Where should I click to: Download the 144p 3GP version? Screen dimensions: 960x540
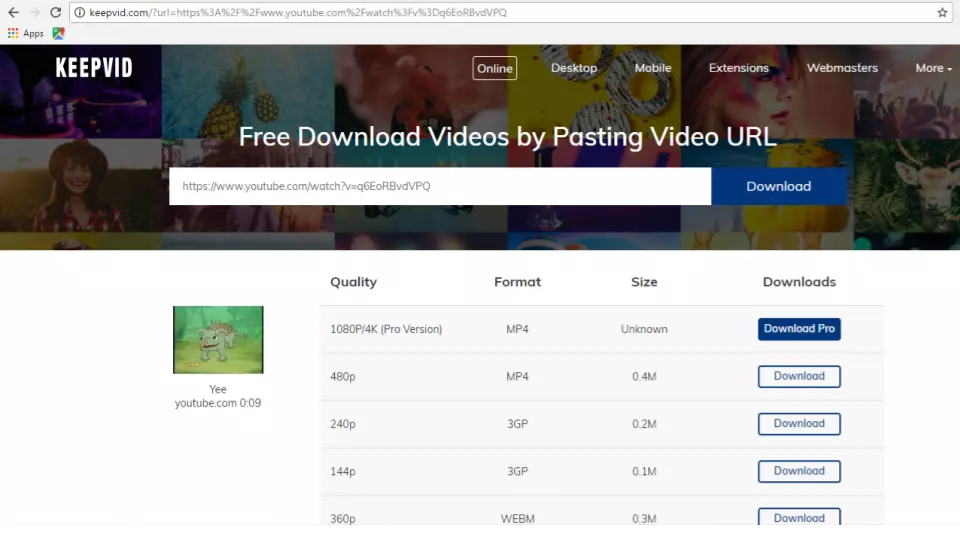tap(799, 471)
